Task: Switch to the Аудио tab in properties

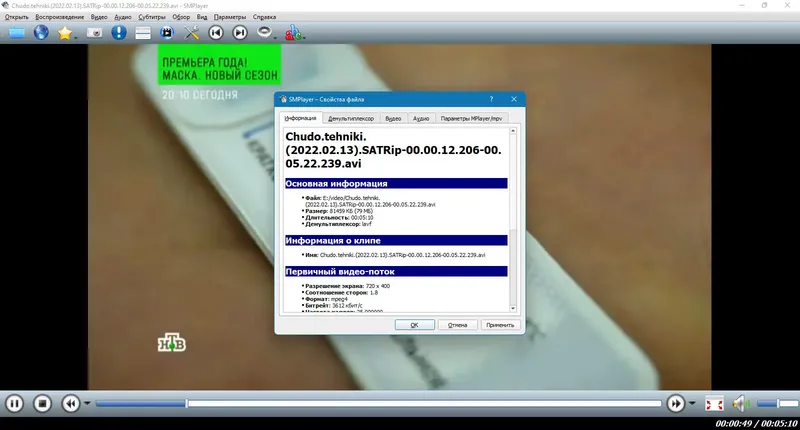Action: (421, 118)
